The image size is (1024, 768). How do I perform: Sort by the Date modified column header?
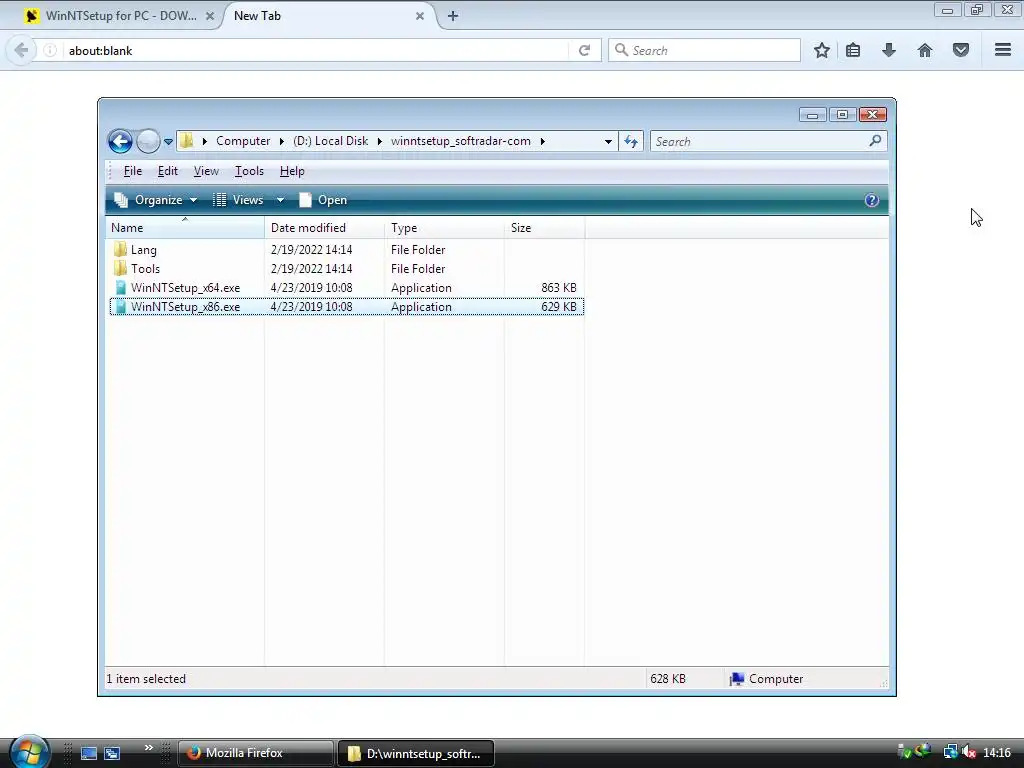(x=325, y=228)
